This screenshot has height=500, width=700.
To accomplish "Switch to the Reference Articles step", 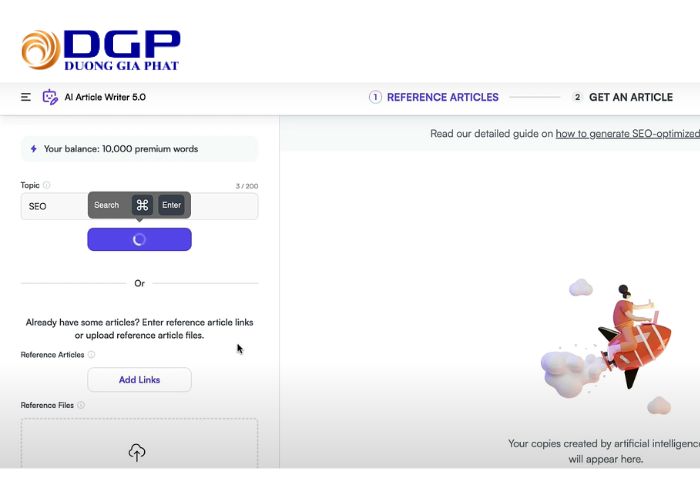I will tap(442, 97).
